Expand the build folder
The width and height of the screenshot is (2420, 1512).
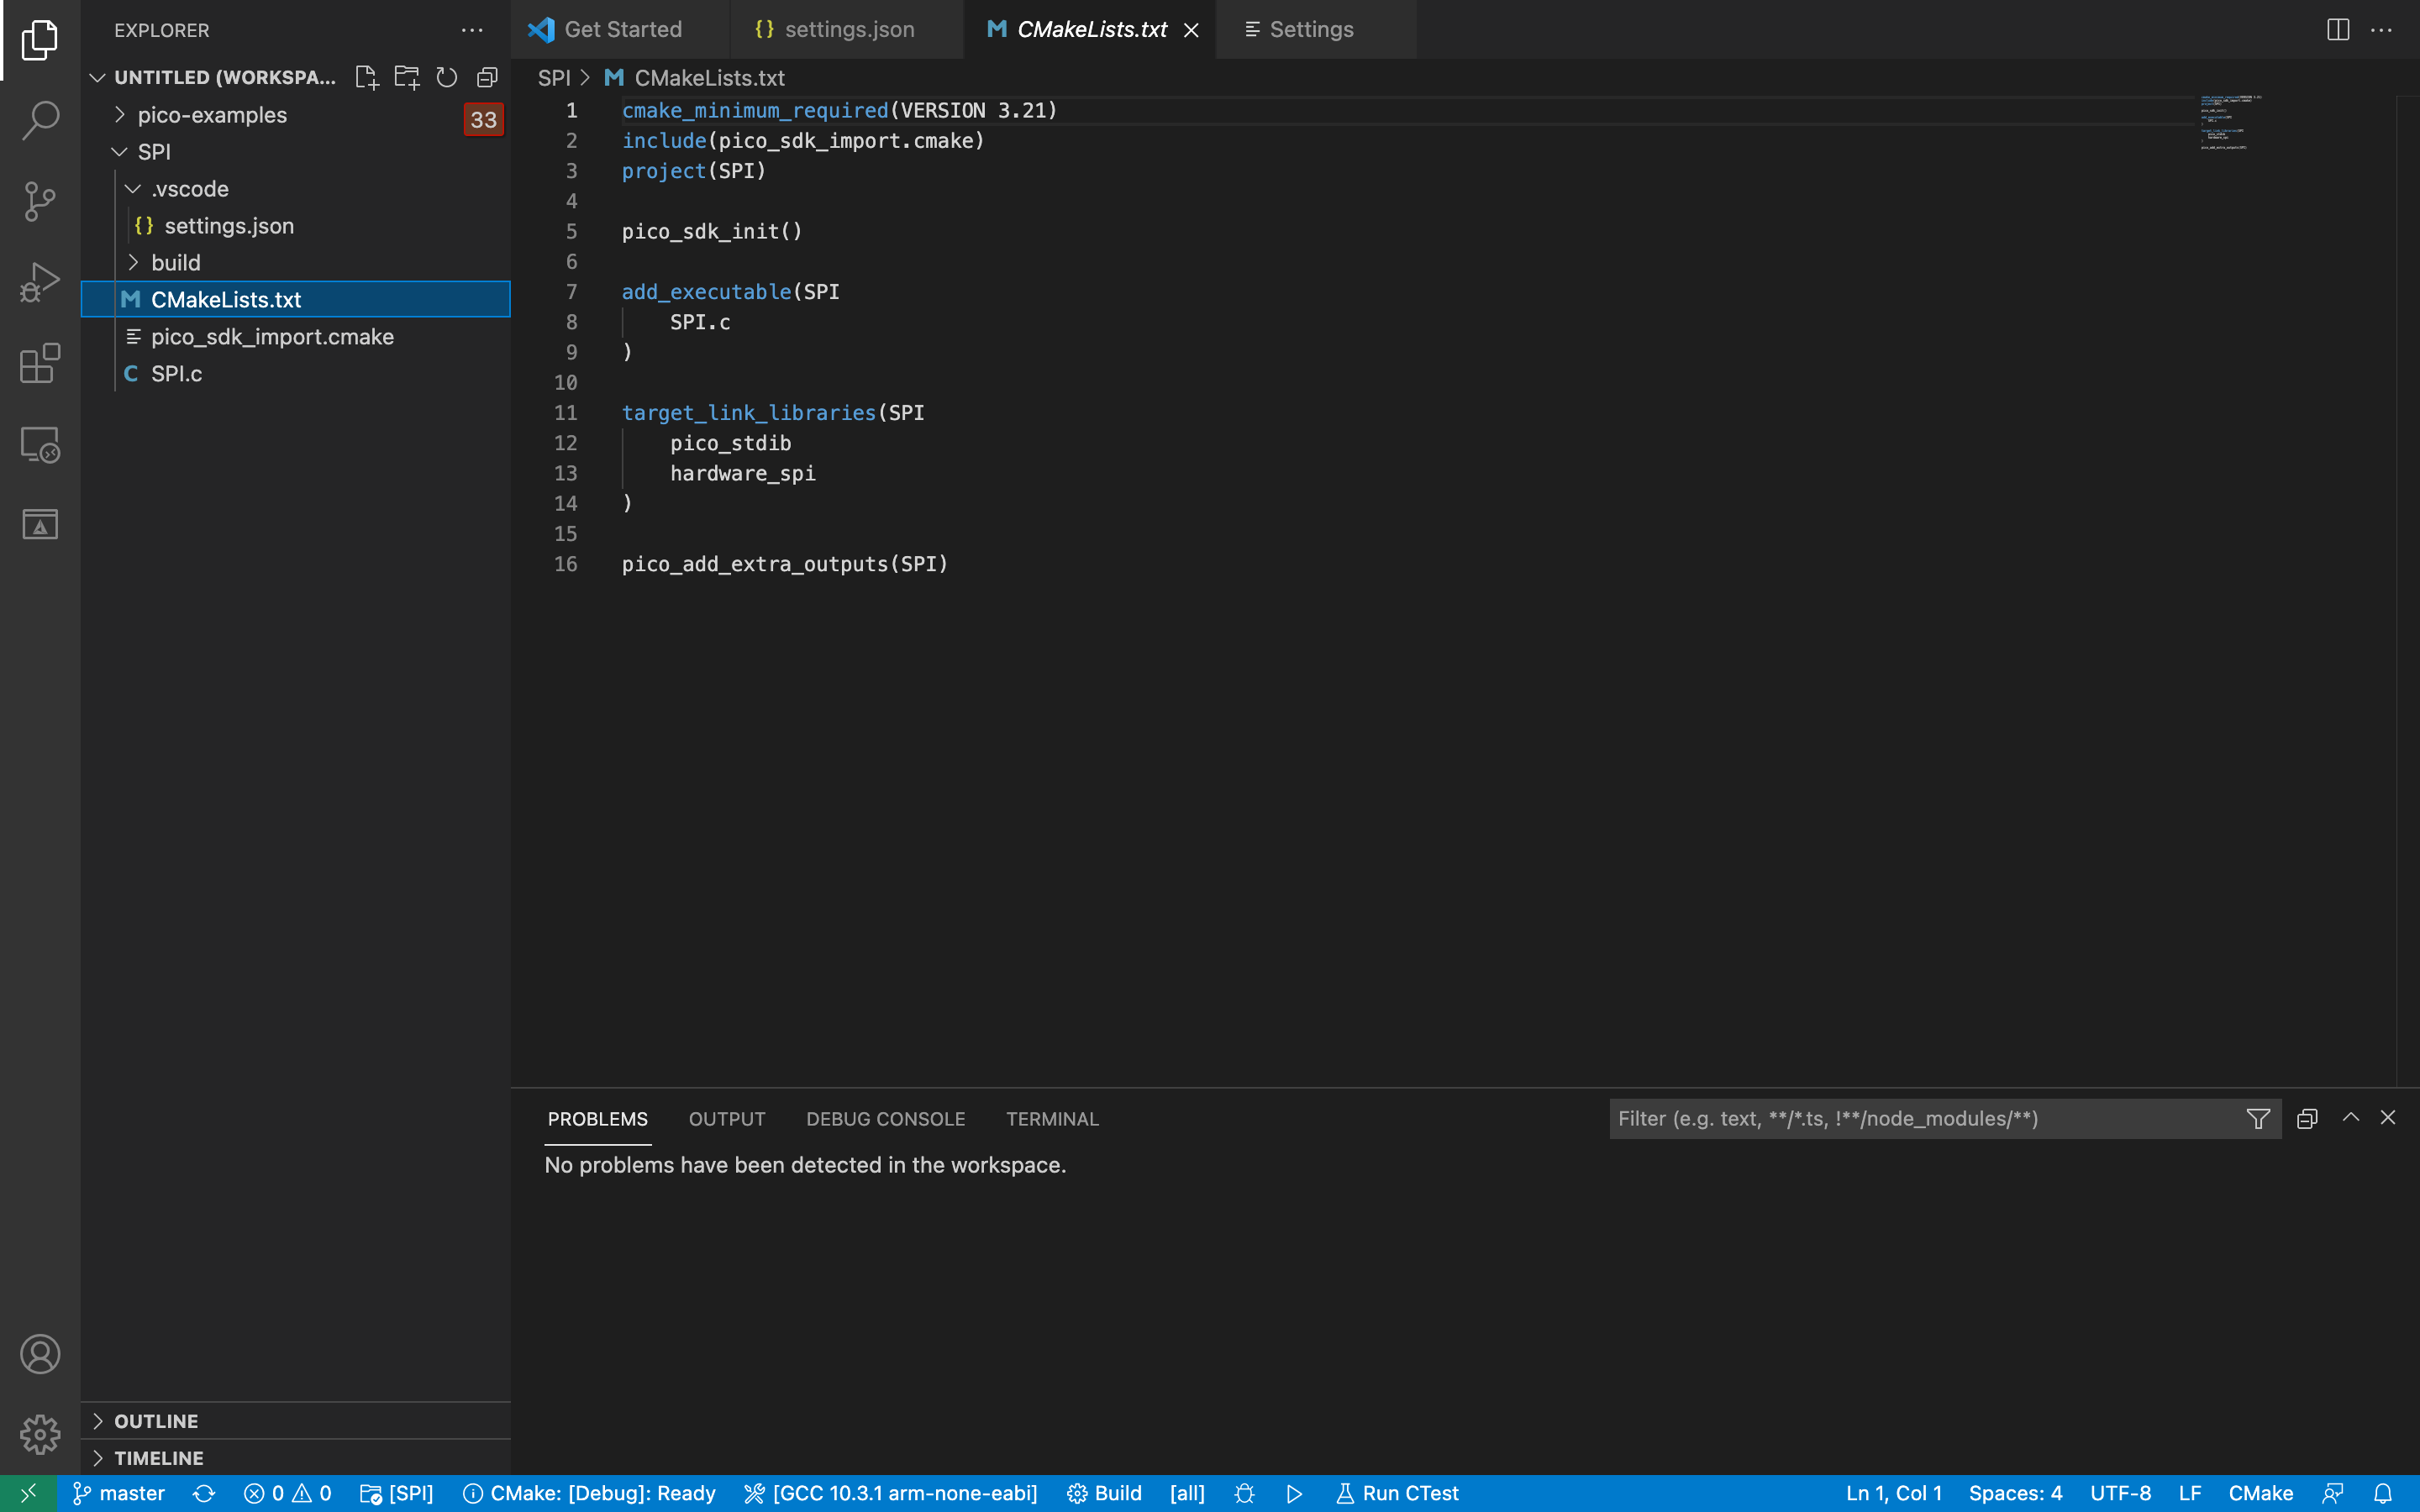point(135,262)
